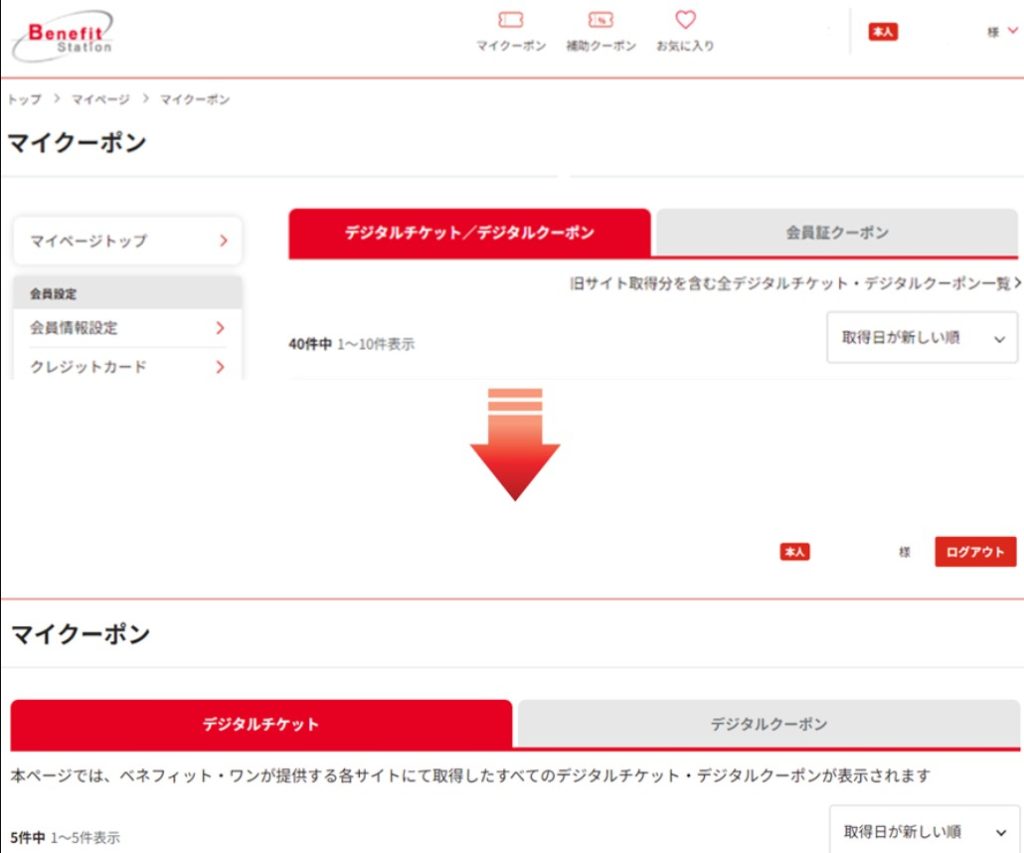Select the デジタルチケット／デジタルクーポン tab

click(469, 233)
